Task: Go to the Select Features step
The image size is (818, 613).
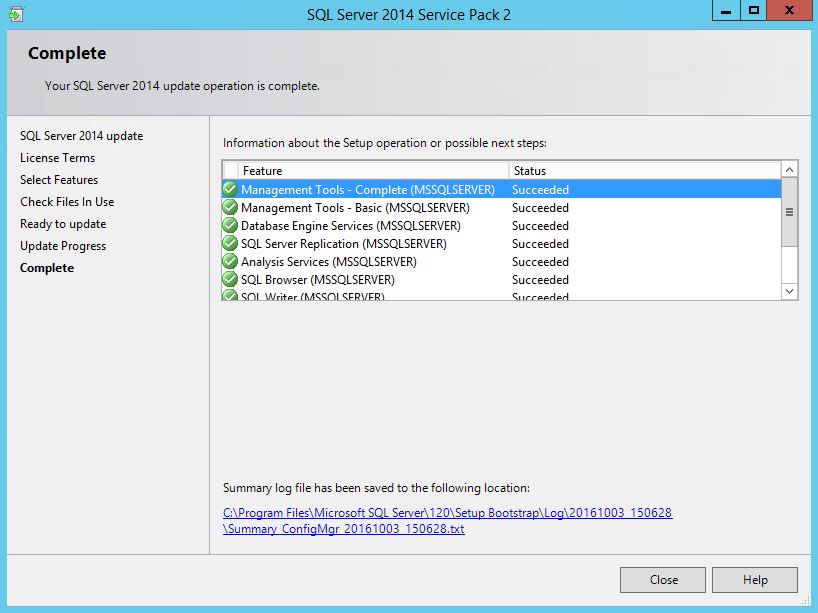Action: pos(59,180)
